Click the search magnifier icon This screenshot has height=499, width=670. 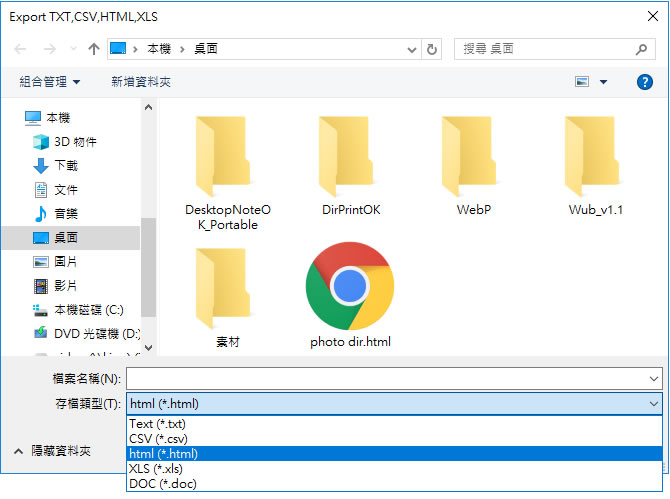(x=641, y=50)
